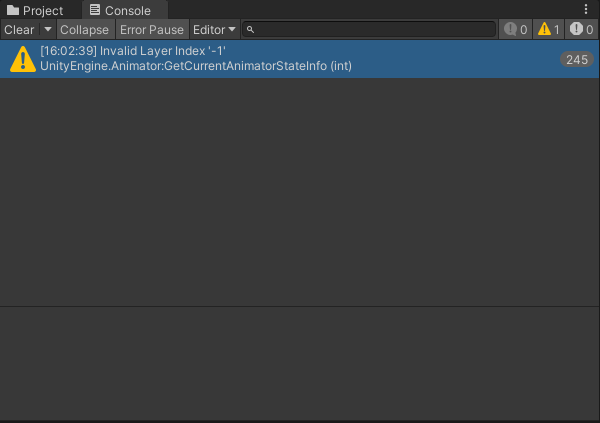Toggle the warning message count filter
This screenshot has height=423, width=600.
pyautogui.click(x=549, y=30)
